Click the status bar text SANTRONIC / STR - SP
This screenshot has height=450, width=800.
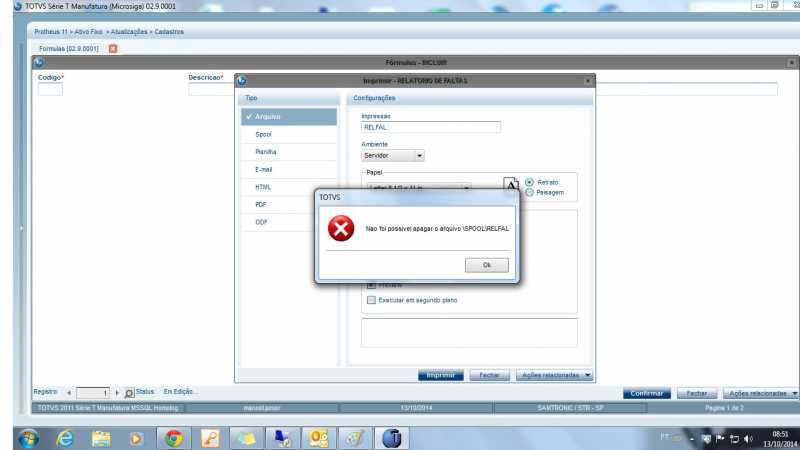pyautogui.click(x=570, y=408)
